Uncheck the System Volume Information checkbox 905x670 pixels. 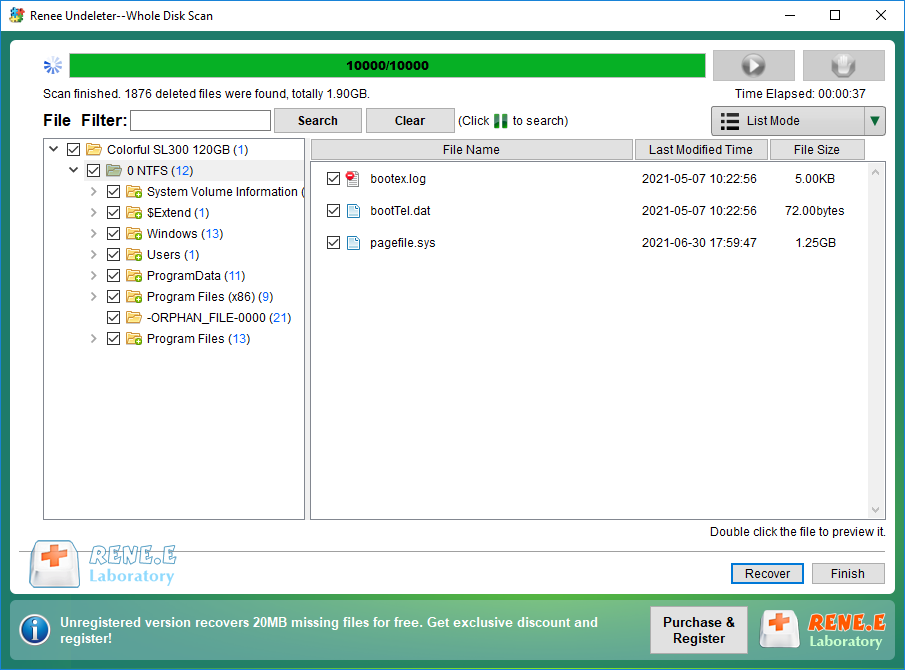114,192
